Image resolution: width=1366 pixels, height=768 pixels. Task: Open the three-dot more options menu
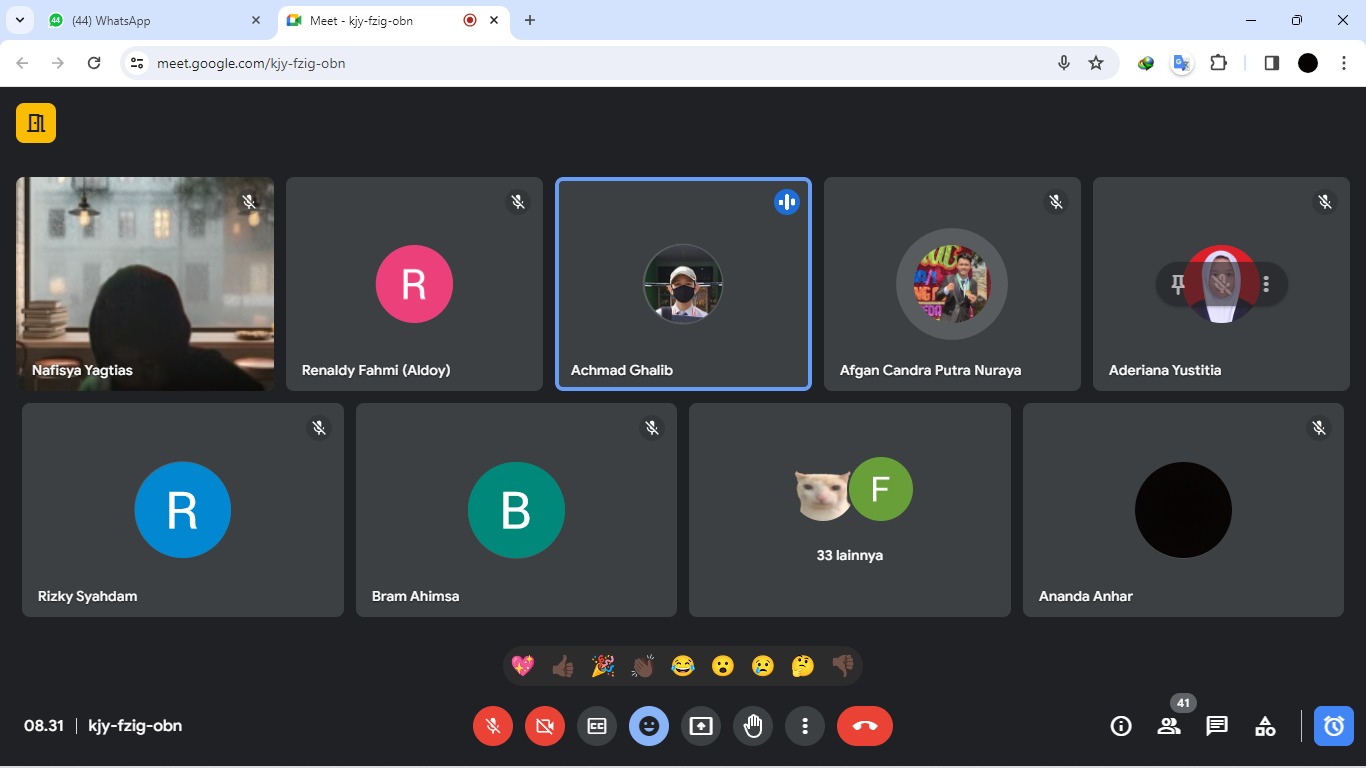point(805,726)
